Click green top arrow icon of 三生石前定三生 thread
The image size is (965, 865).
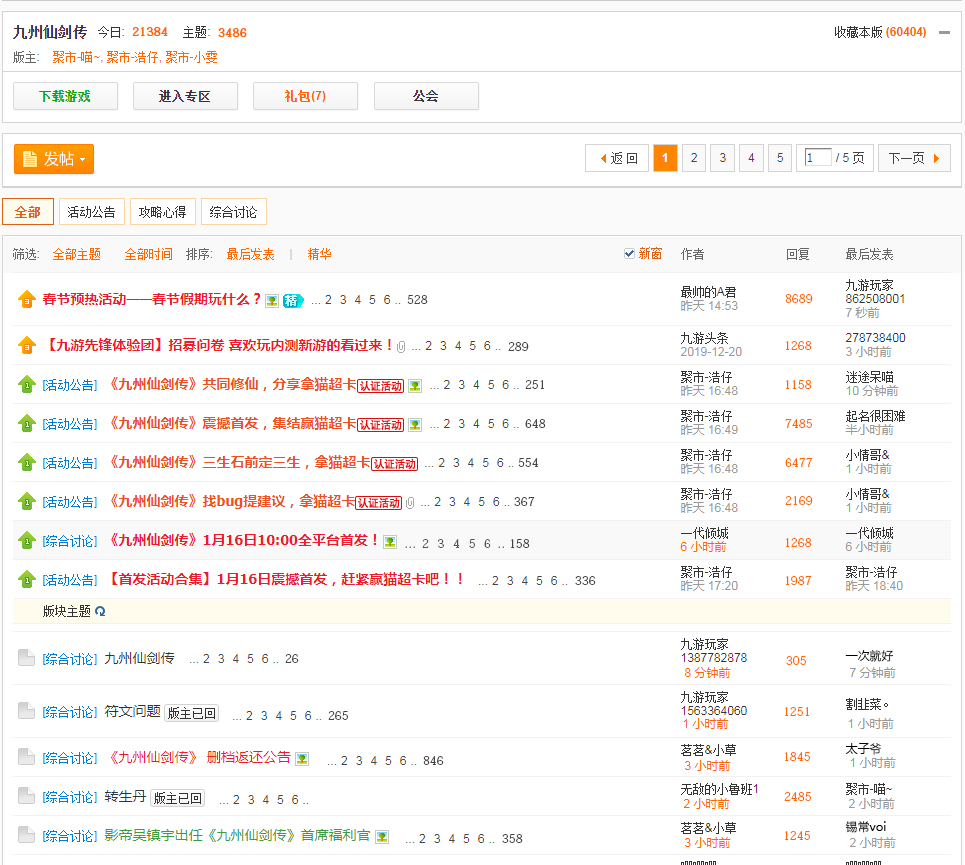tap(27, 462)
